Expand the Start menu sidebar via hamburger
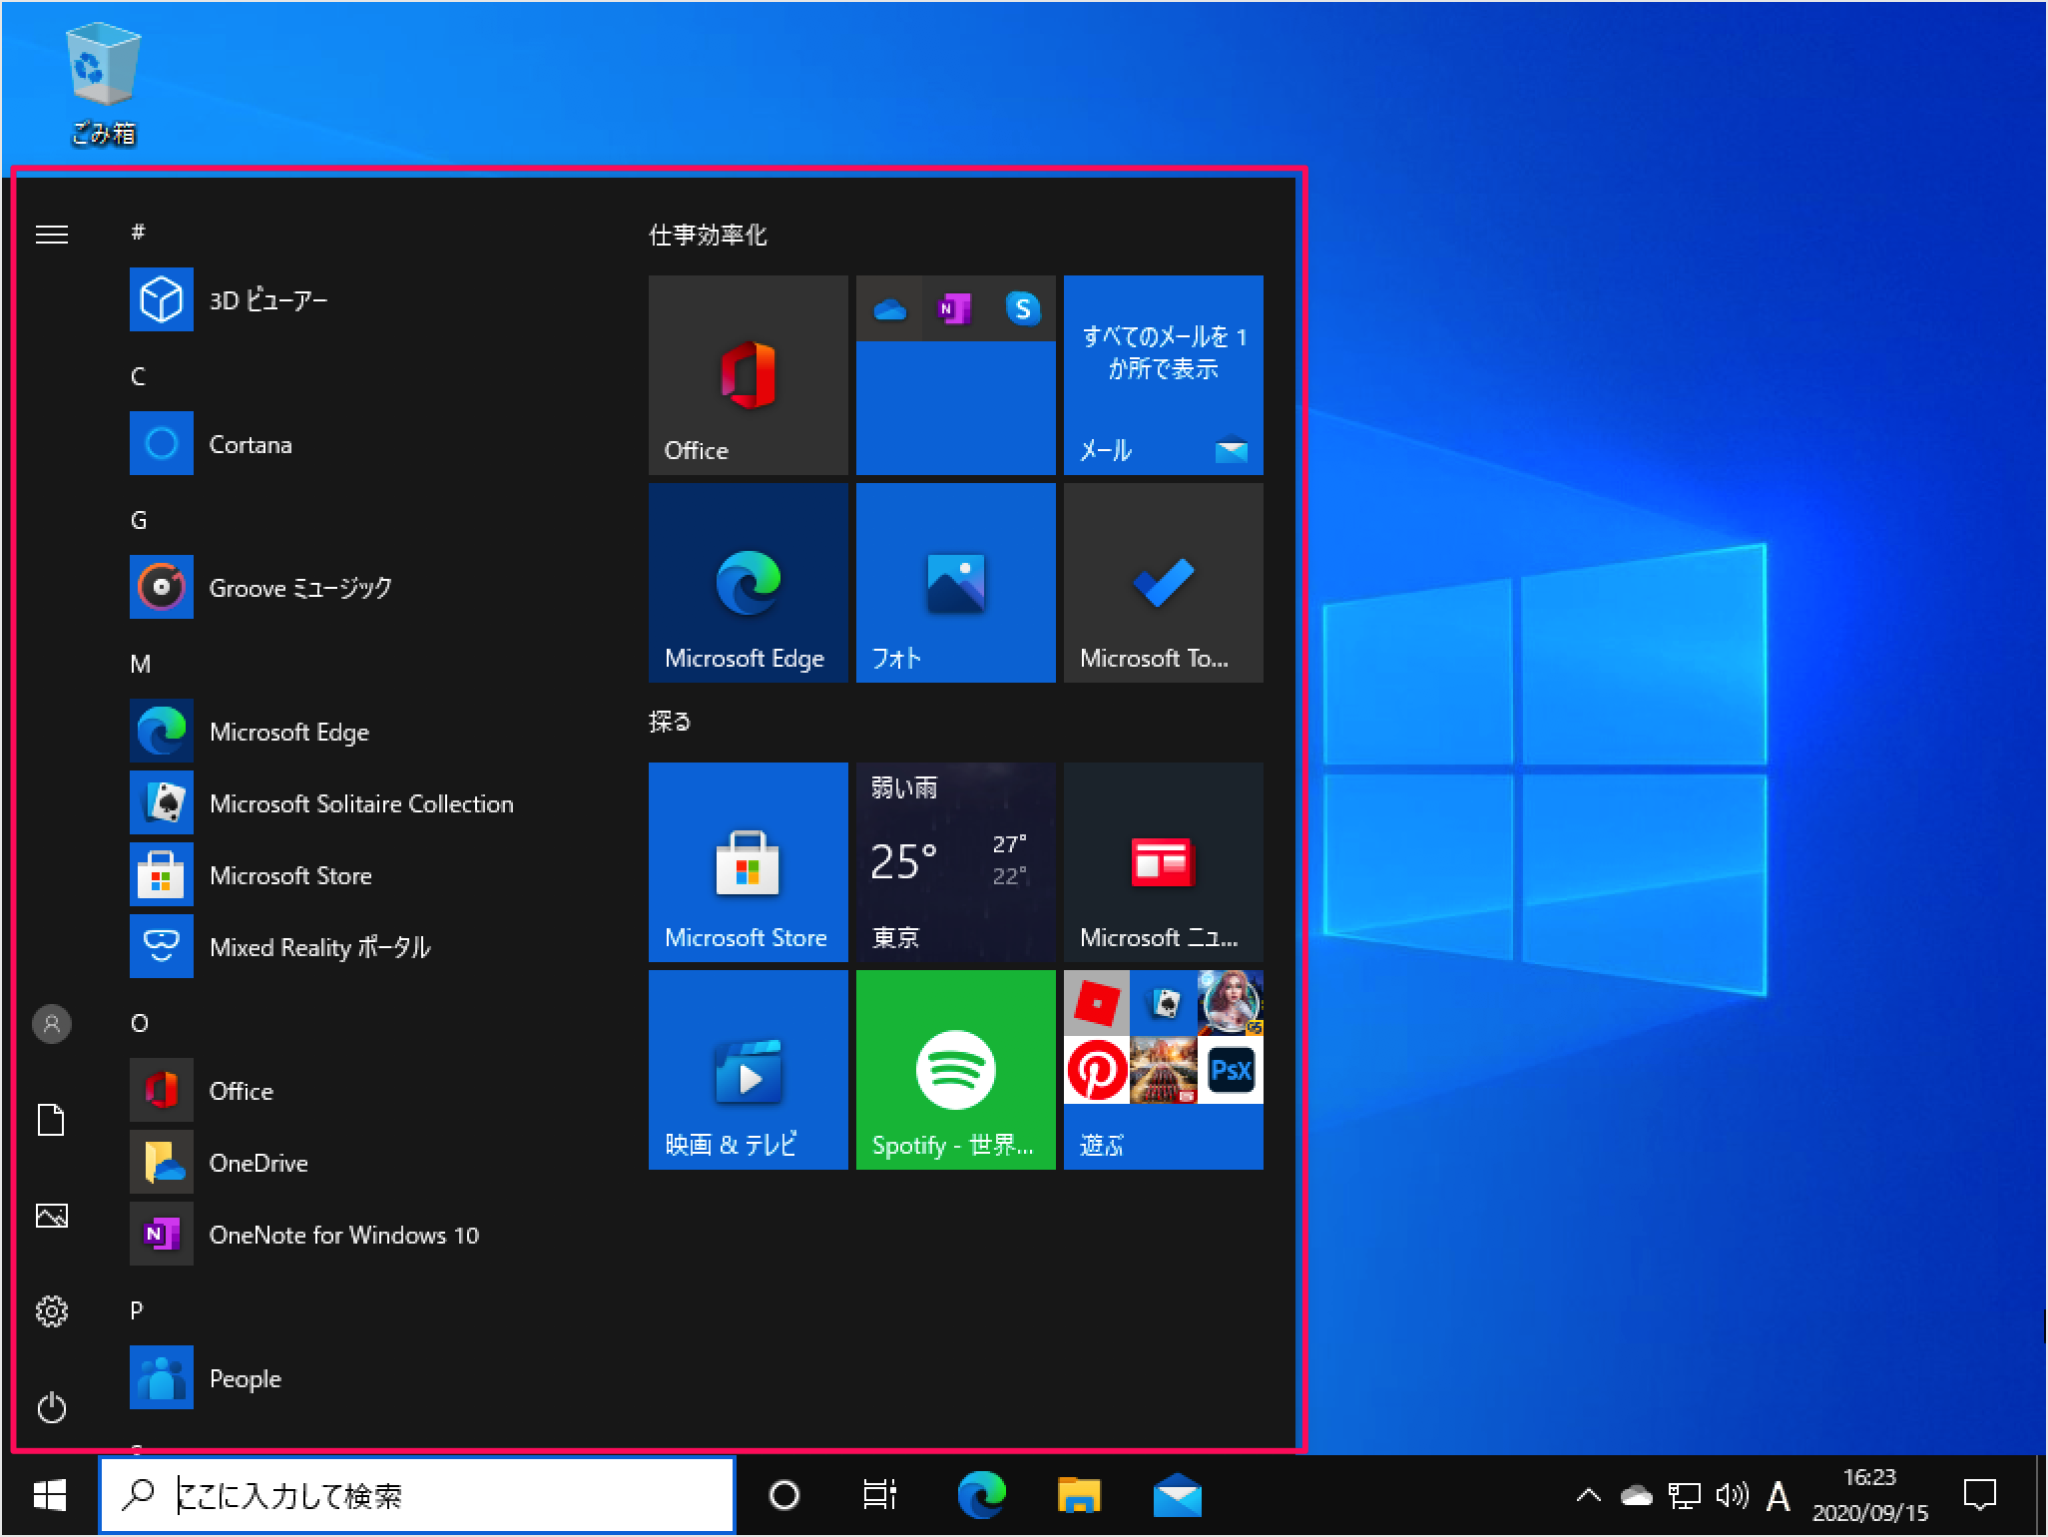The image size is (2048, 1537). [x=51, y=234]
